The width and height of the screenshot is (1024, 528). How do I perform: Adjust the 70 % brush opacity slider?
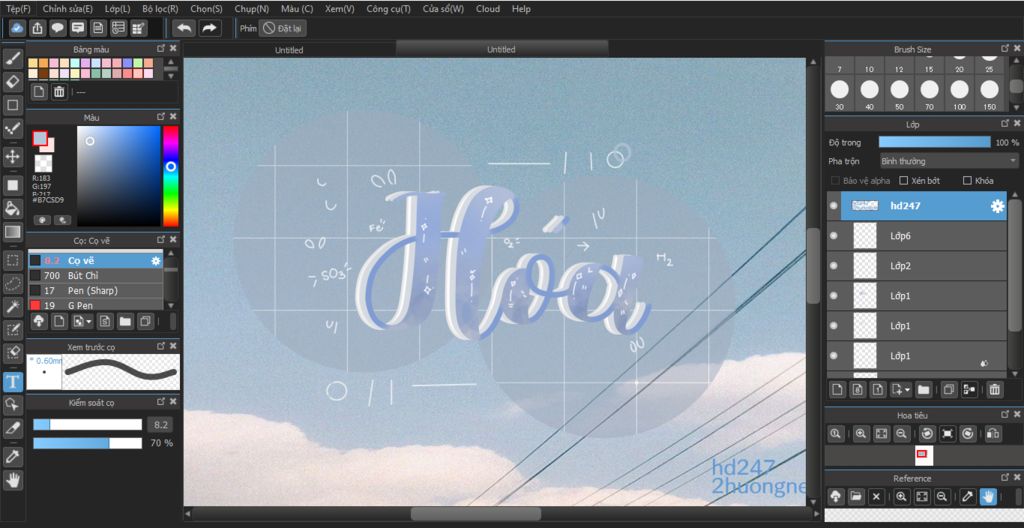[88, 443]
